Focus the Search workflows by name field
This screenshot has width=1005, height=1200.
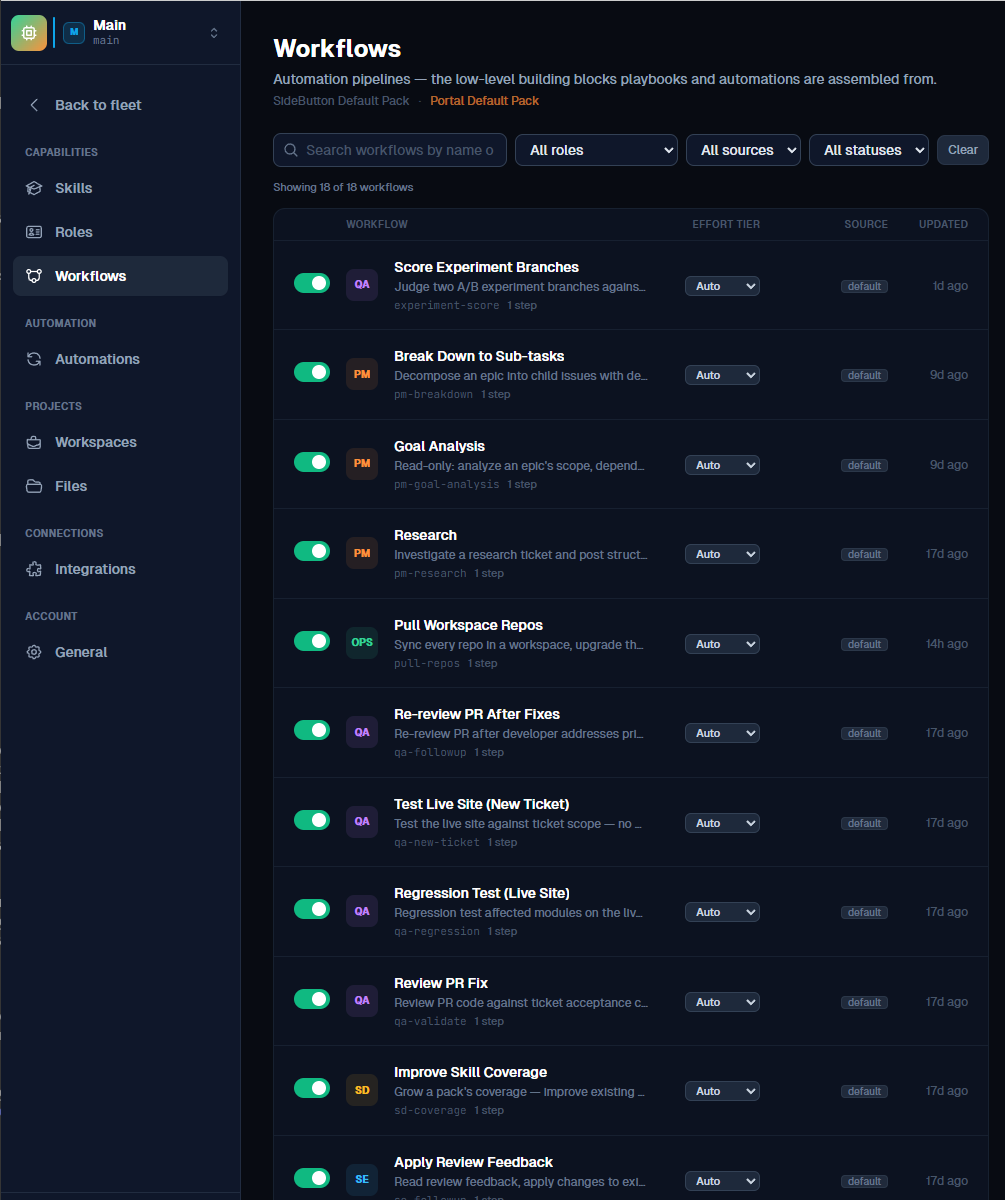pyautogui.click(x=390, y=150)
